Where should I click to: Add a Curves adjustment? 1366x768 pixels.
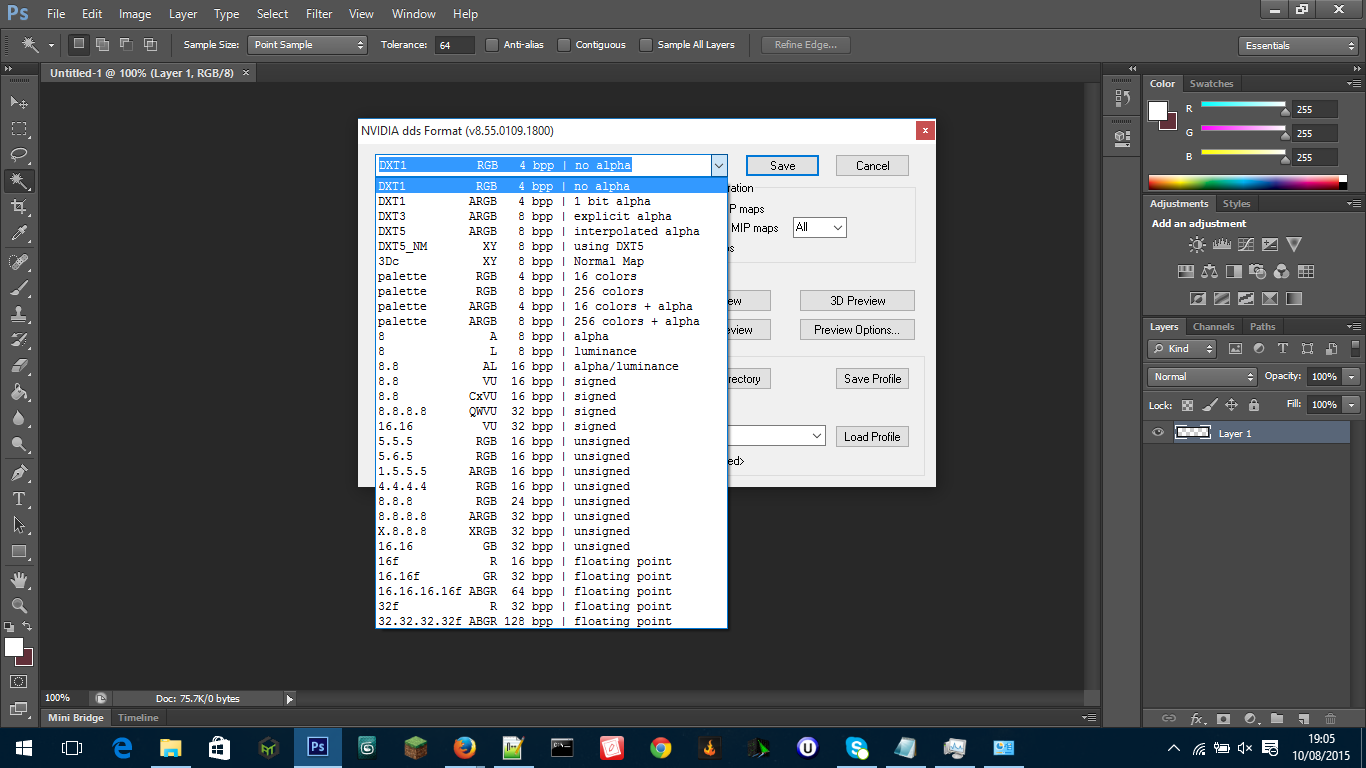pos(1246,245)
